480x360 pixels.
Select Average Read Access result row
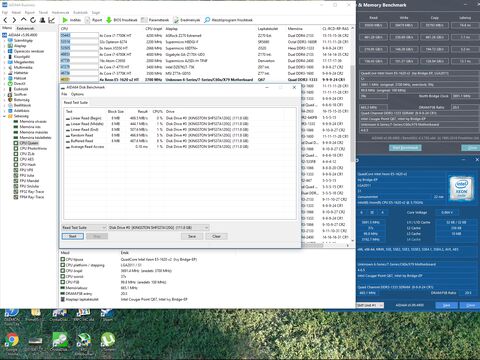pos(180,147)
